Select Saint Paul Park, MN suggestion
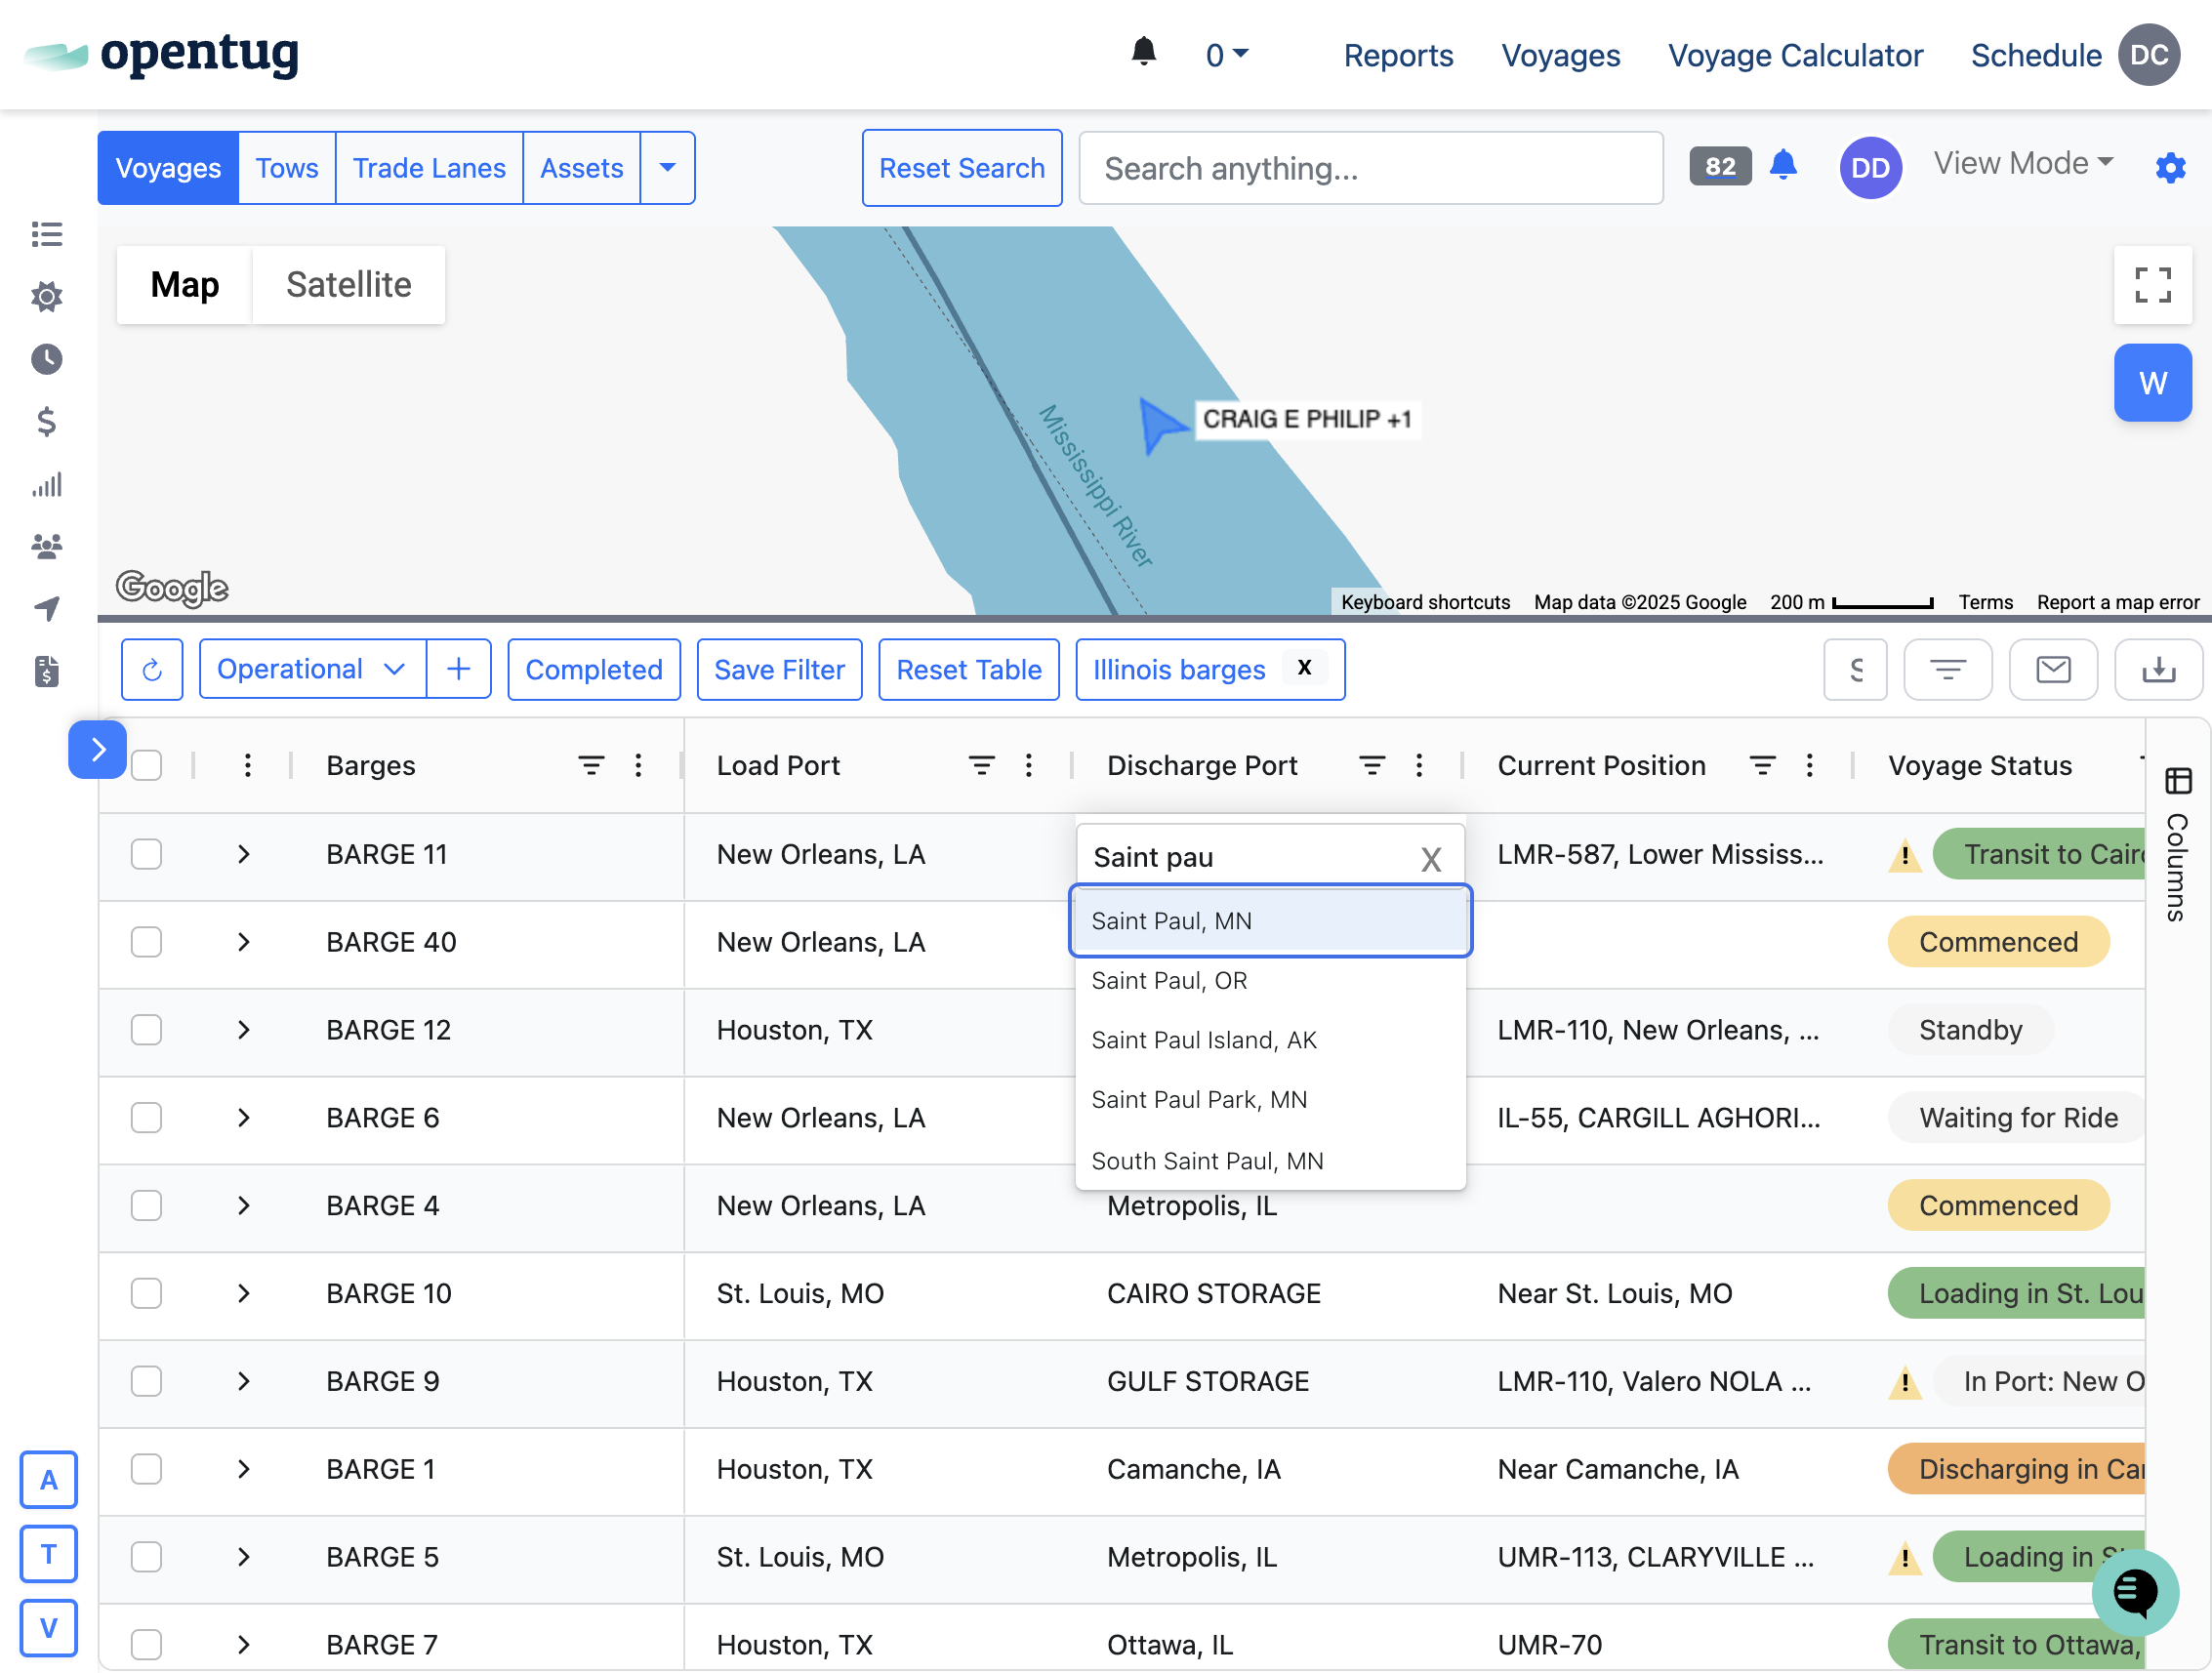Screen dimensions: 2212x1673 (x=1199, y=1101)
